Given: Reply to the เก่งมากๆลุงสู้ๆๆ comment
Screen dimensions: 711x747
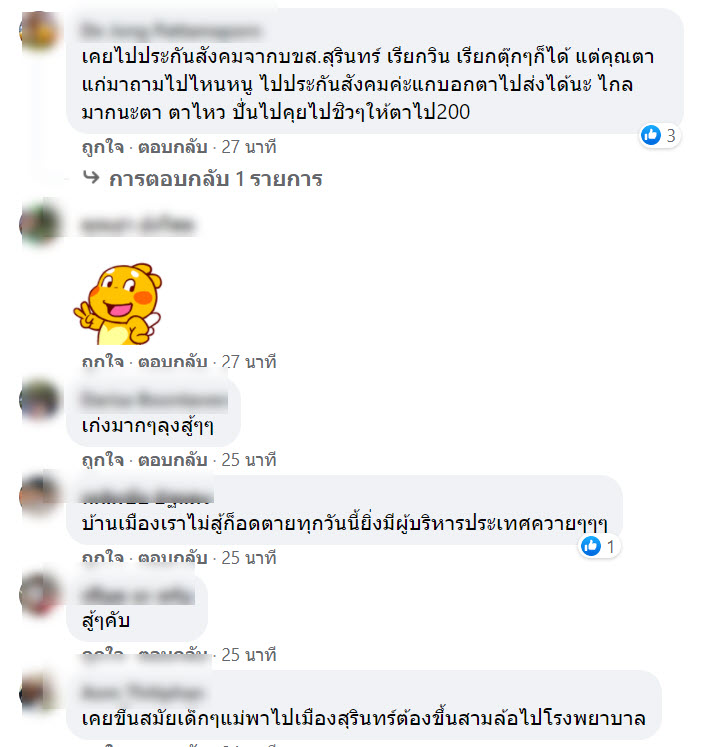Looking at the screenshot, I should 173,460.
